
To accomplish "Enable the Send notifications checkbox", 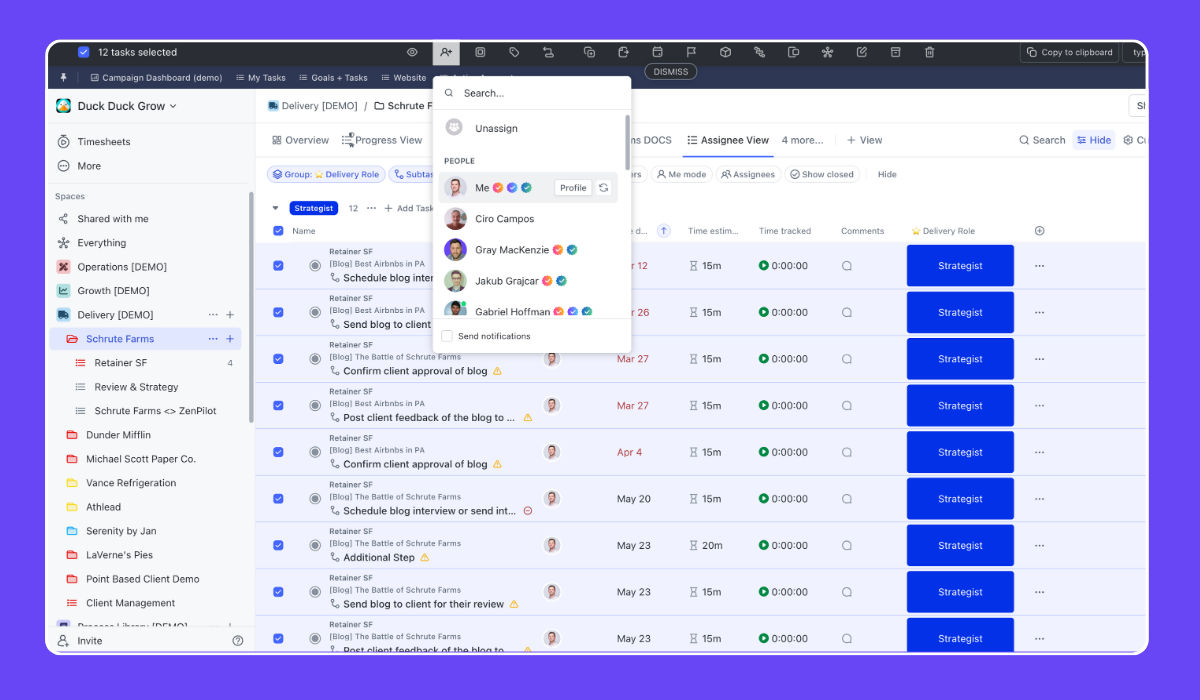I will click(446, 337).
